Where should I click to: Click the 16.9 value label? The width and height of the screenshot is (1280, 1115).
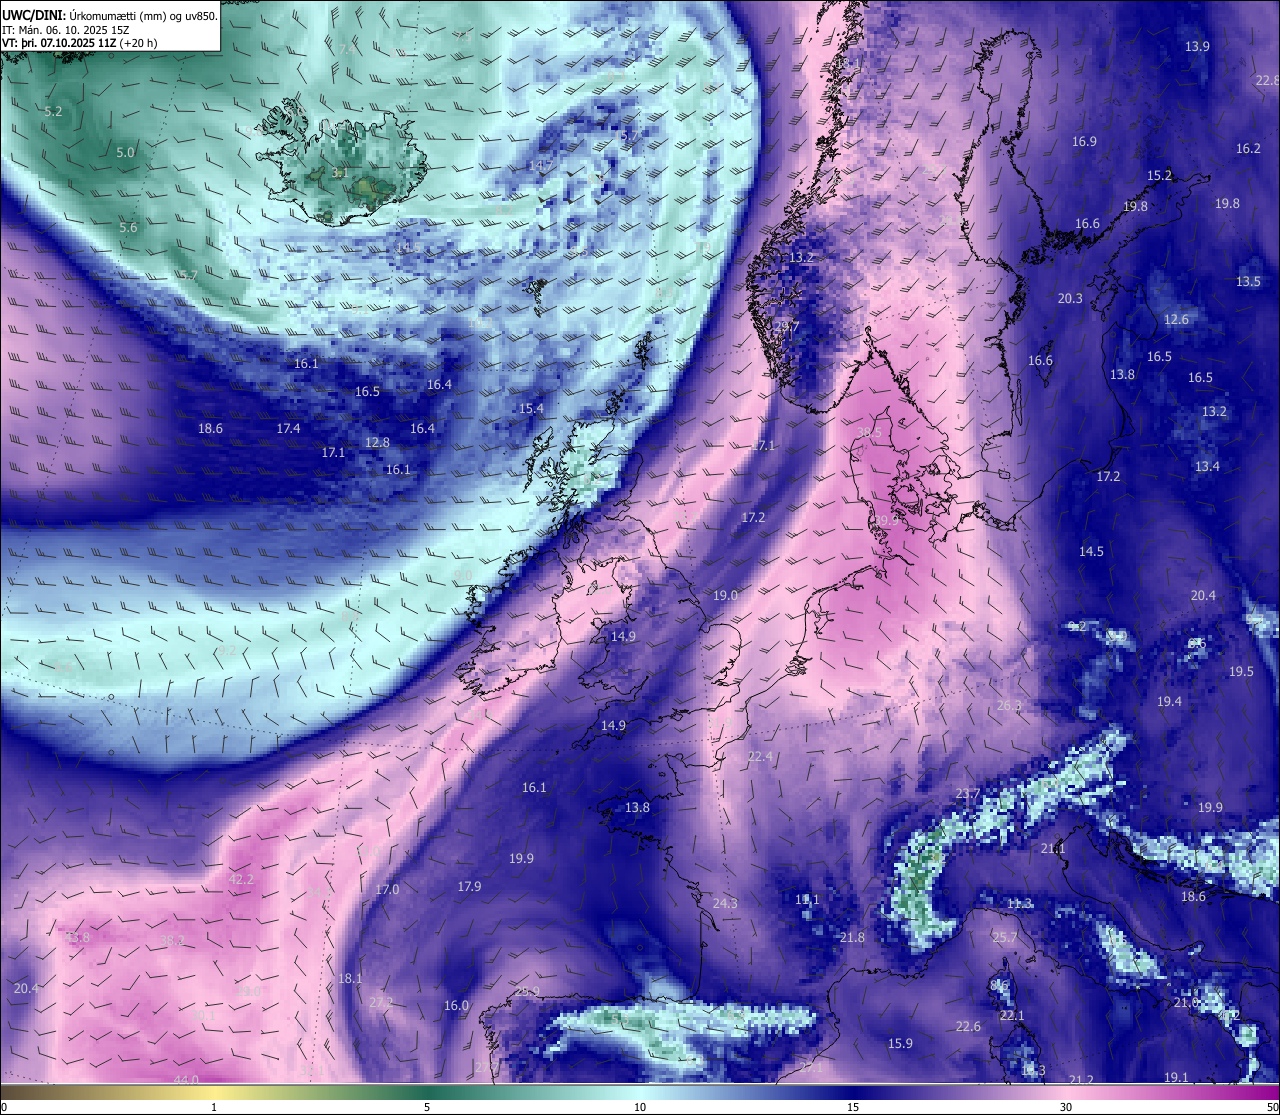click(1084, 141)
